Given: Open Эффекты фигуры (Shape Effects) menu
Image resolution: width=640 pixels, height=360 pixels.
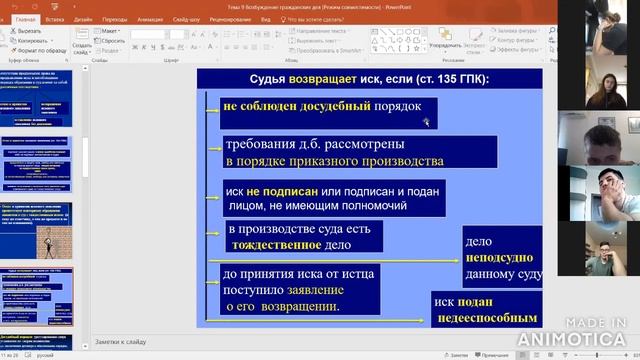Looking at the screenshot, I should click(x=515, y=50).
